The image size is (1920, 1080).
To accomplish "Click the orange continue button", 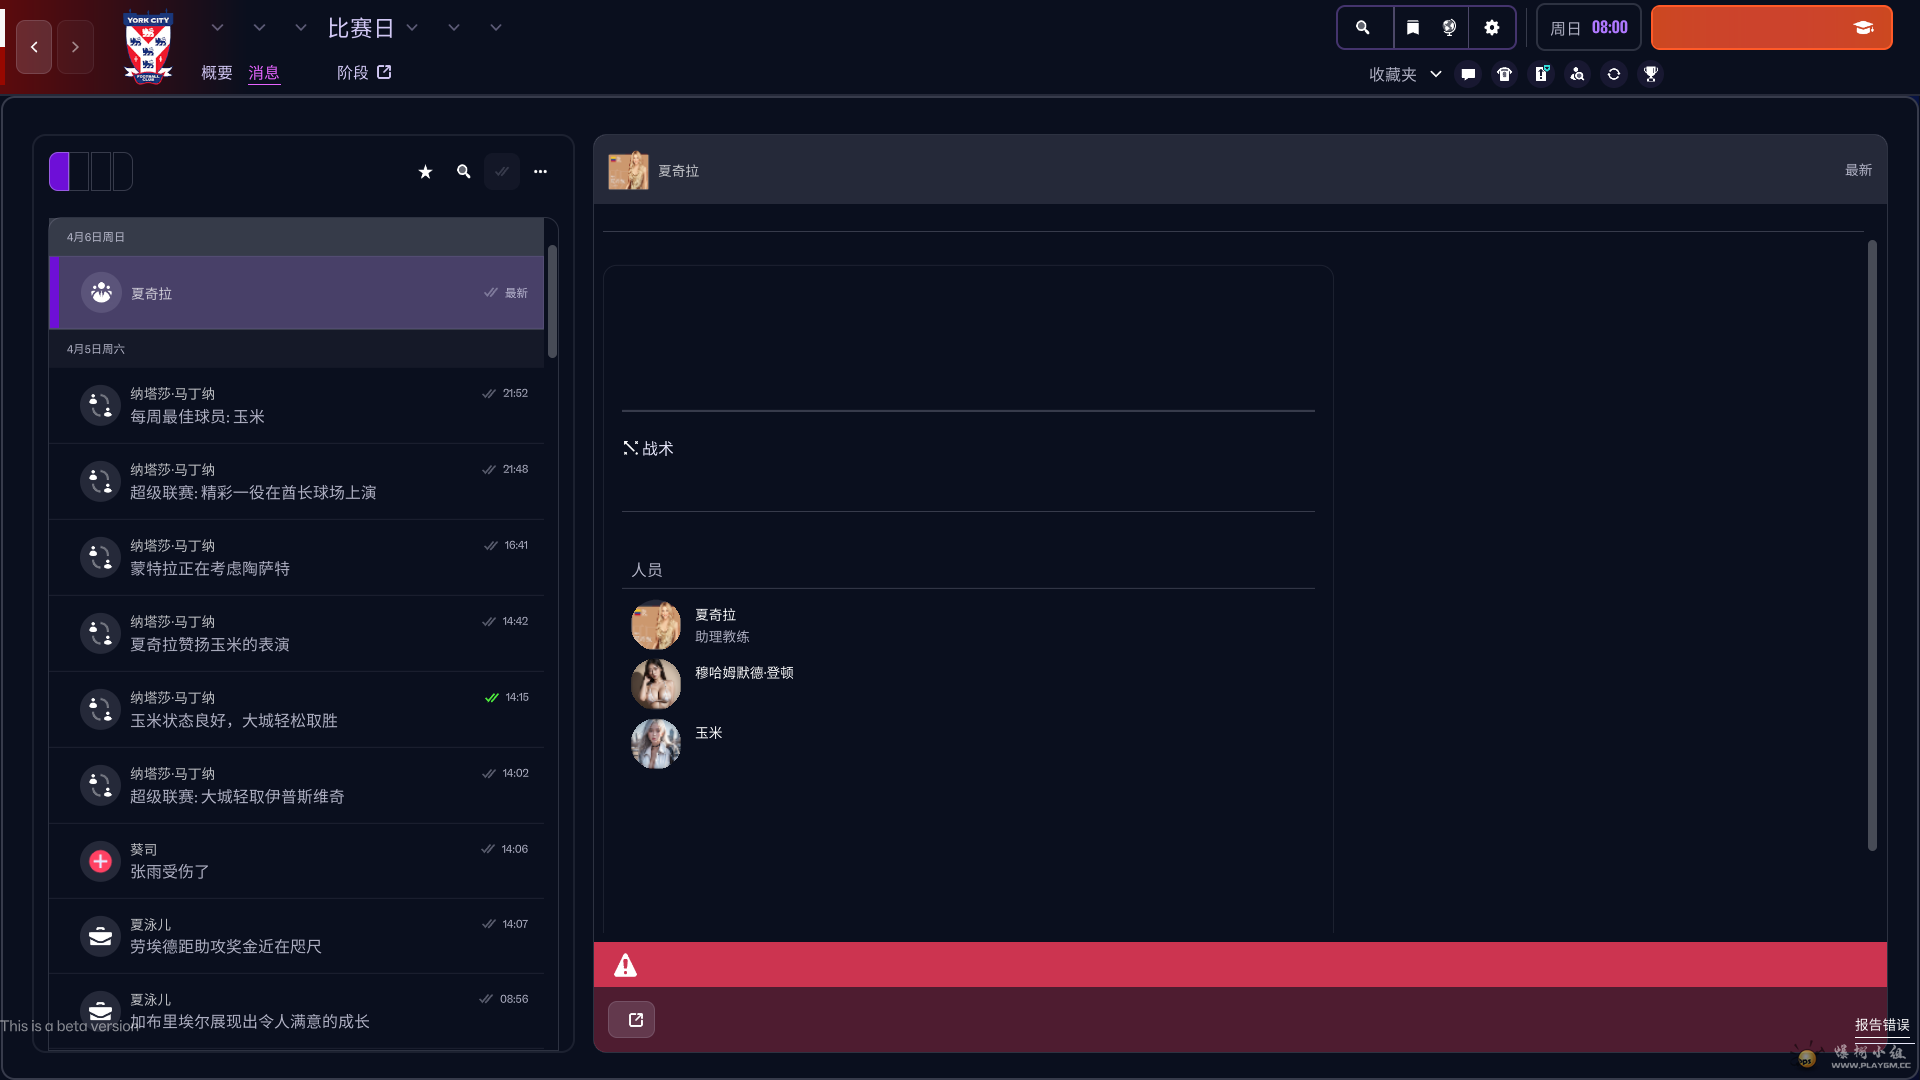I will tap(1770, 28).
